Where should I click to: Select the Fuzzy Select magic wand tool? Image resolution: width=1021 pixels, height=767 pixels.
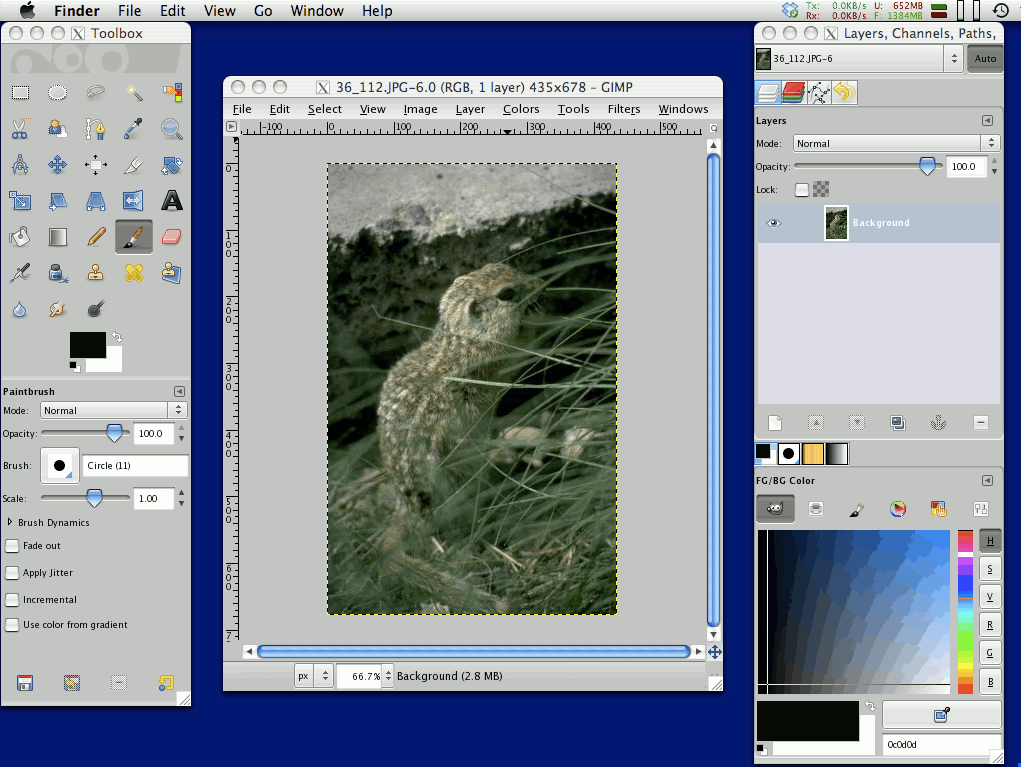tap(134, 93)
